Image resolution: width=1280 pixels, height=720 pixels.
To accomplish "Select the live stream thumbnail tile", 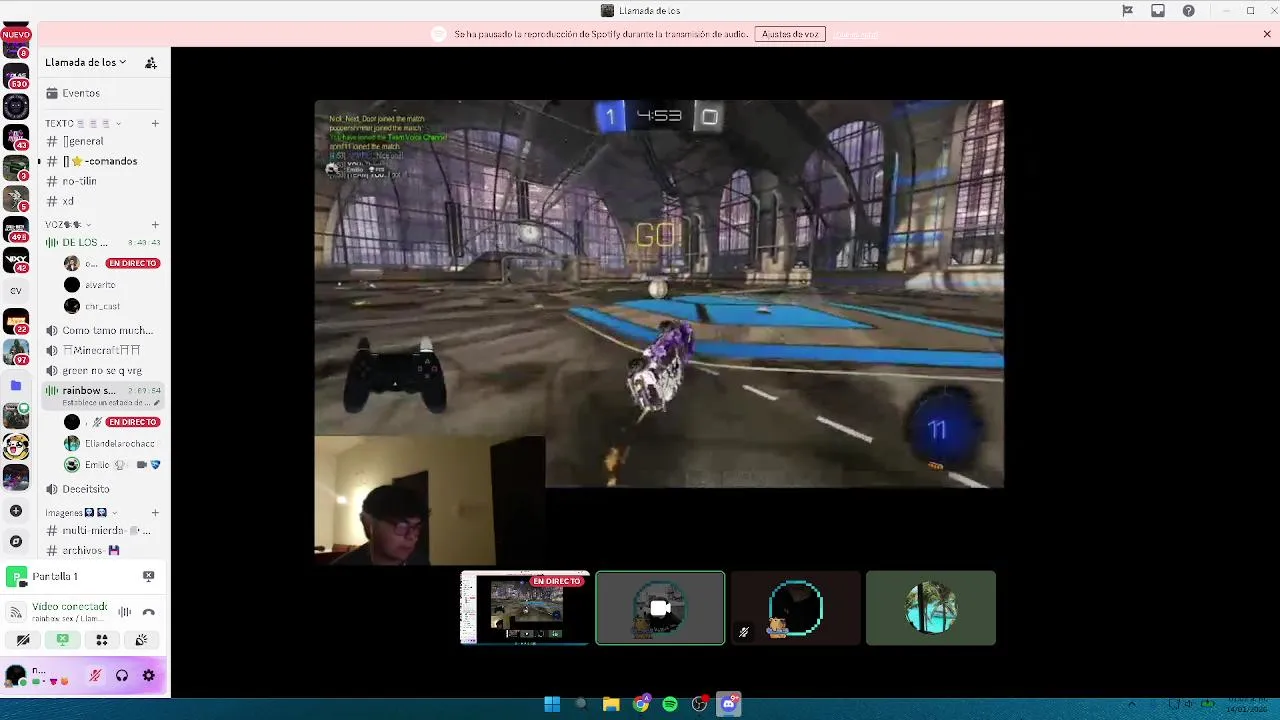I will (525, 608).
